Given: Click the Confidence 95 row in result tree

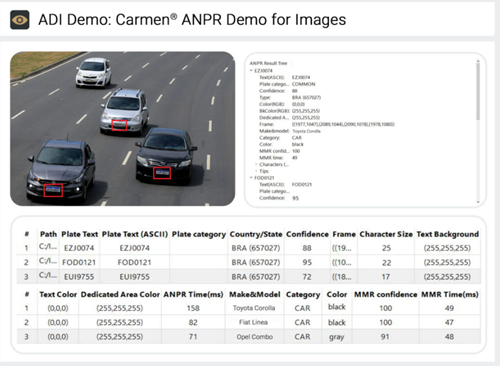Looking at the screenshot, I should [x=279, y=198].
